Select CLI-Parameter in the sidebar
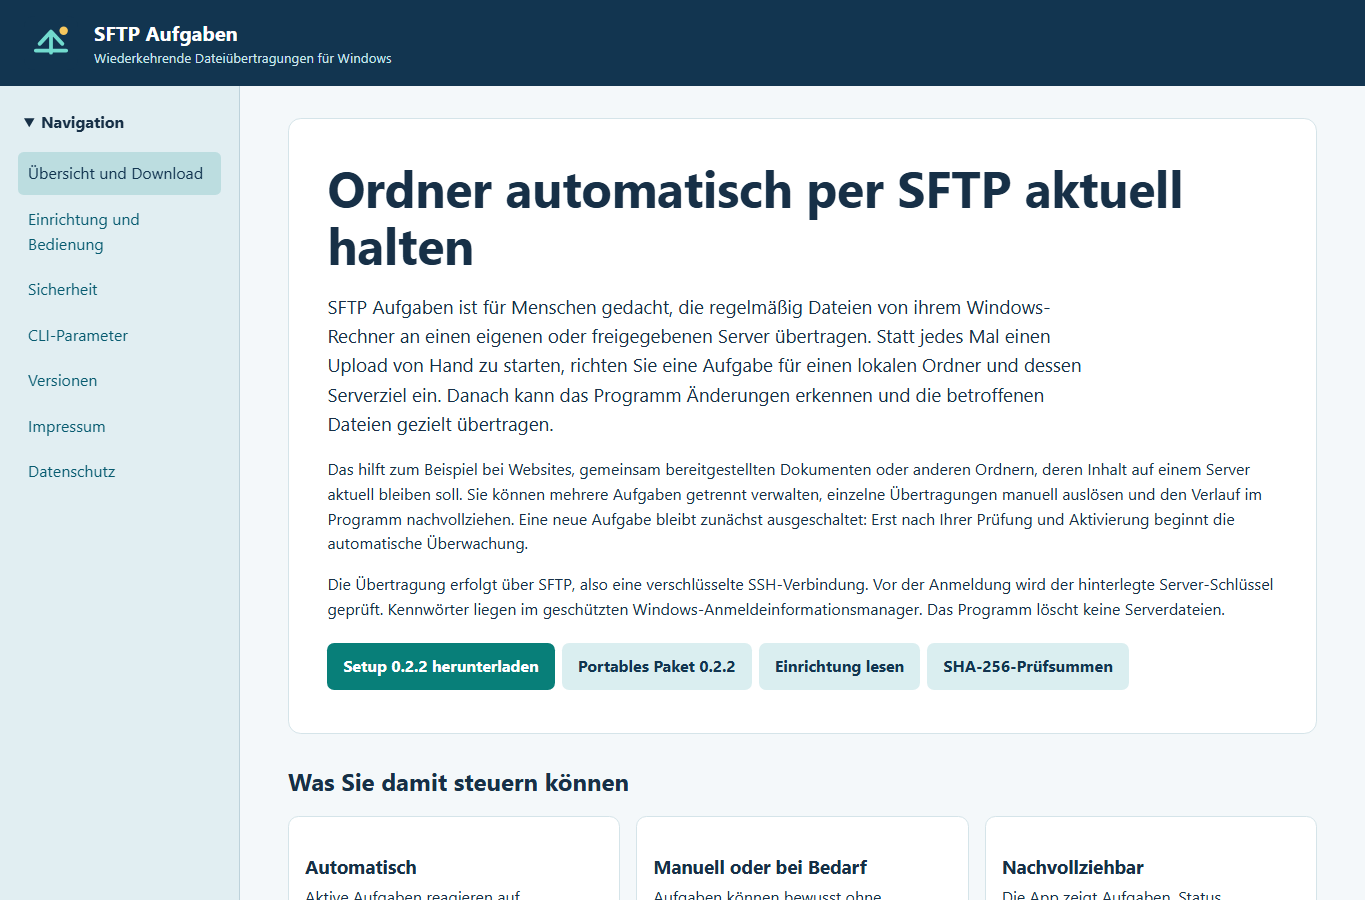1365x900 pixels. tap(119, 336)
